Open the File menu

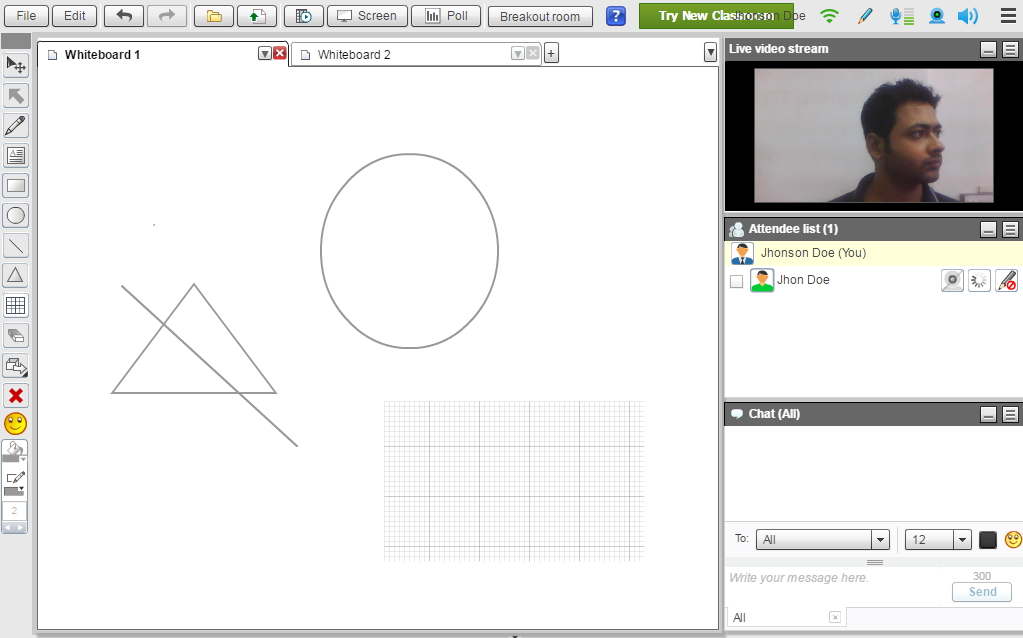(26, 16)
